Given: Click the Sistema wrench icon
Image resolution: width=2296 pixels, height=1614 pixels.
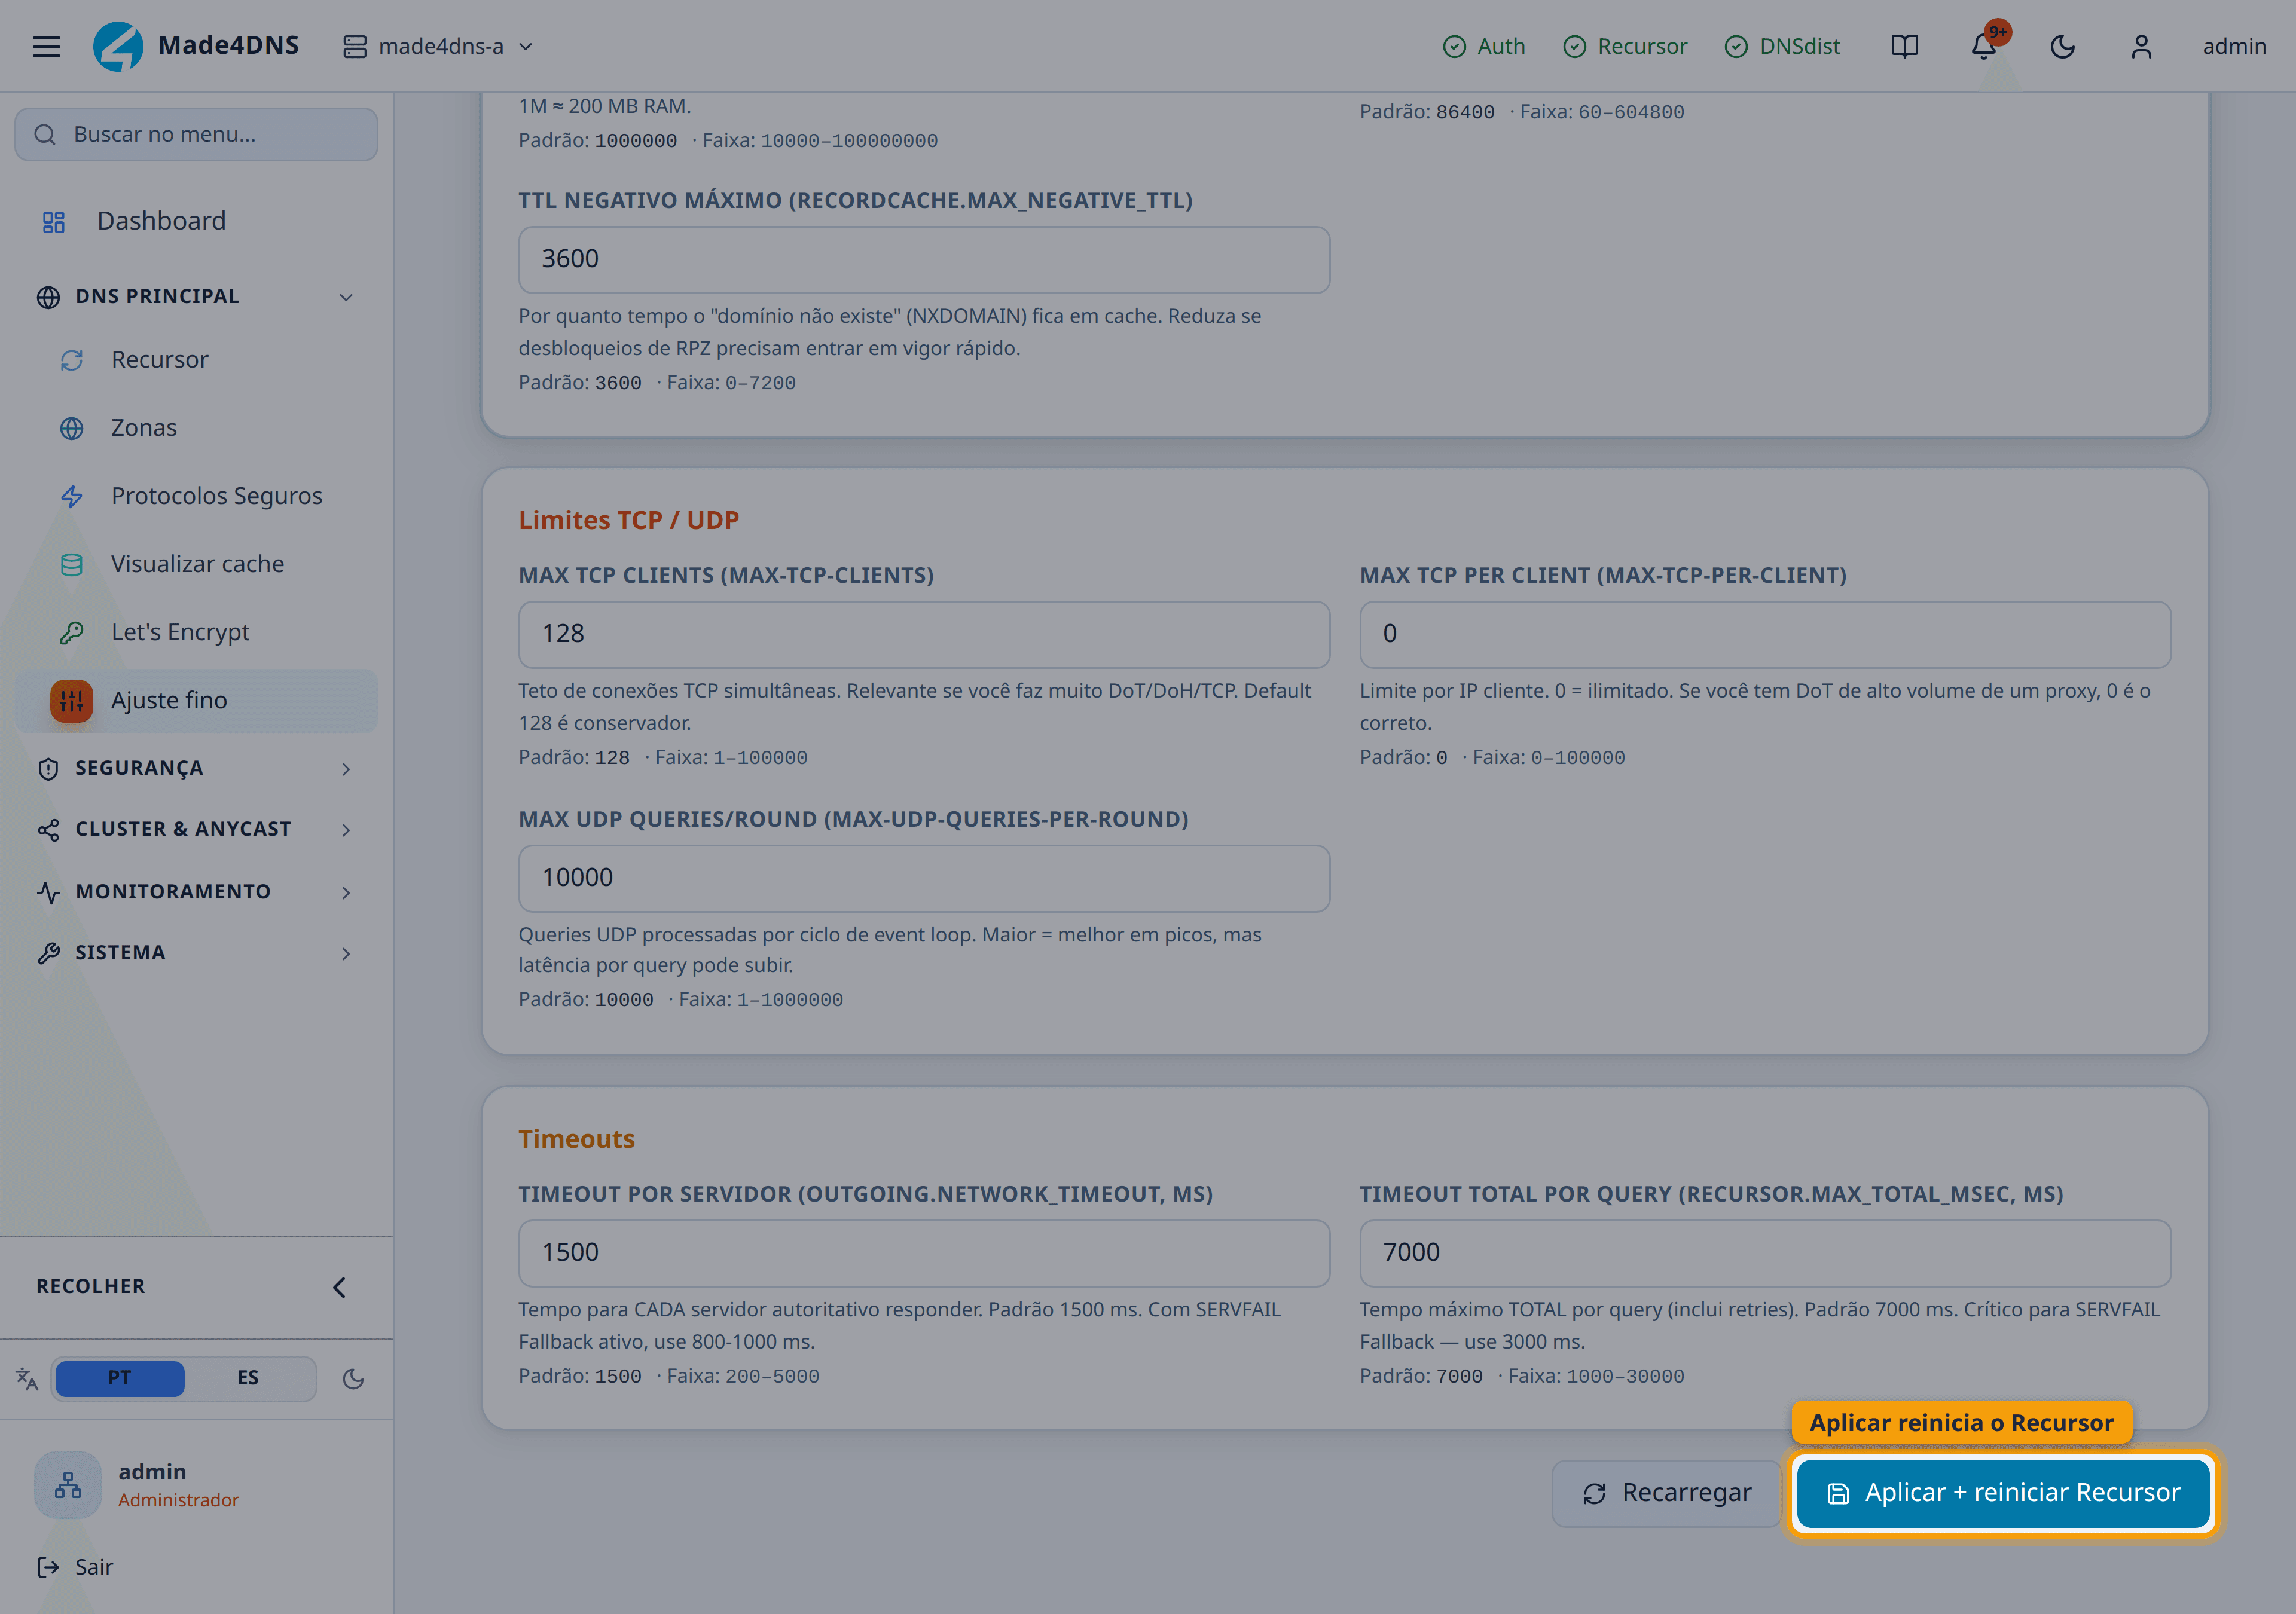Looking at the screenshot, I should (48, 953).
